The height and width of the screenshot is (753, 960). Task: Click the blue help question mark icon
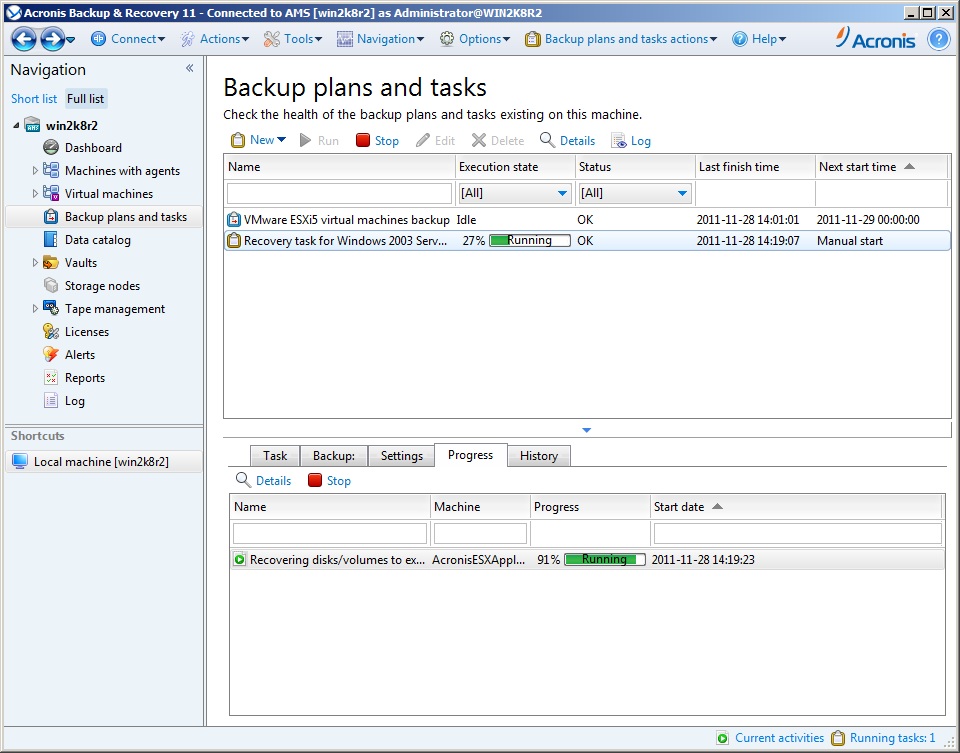[x=939, y=39]
